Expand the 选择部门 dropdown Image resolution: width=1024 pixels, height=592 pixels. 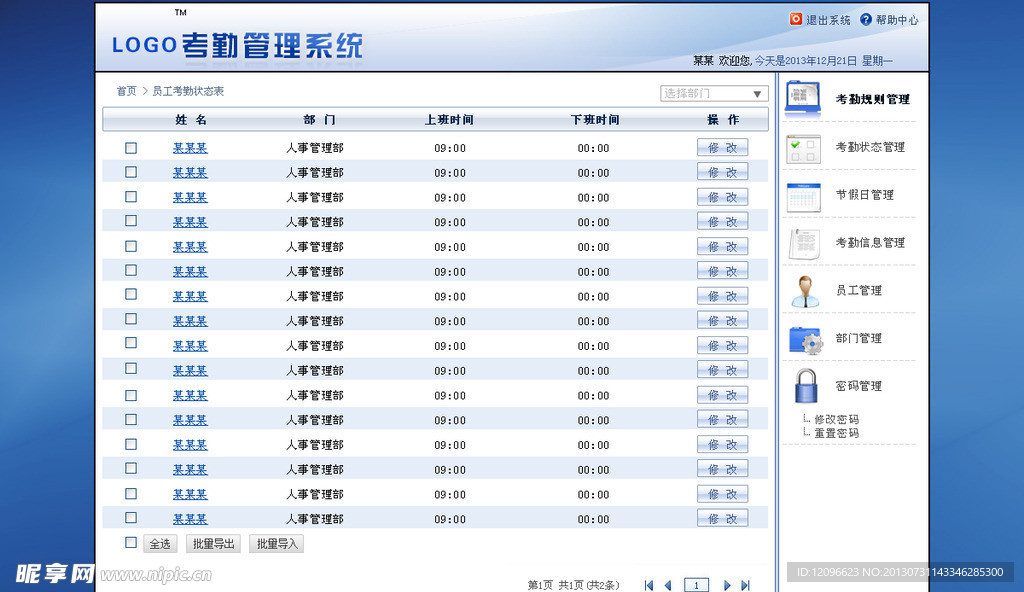click(x=714, y=93)
